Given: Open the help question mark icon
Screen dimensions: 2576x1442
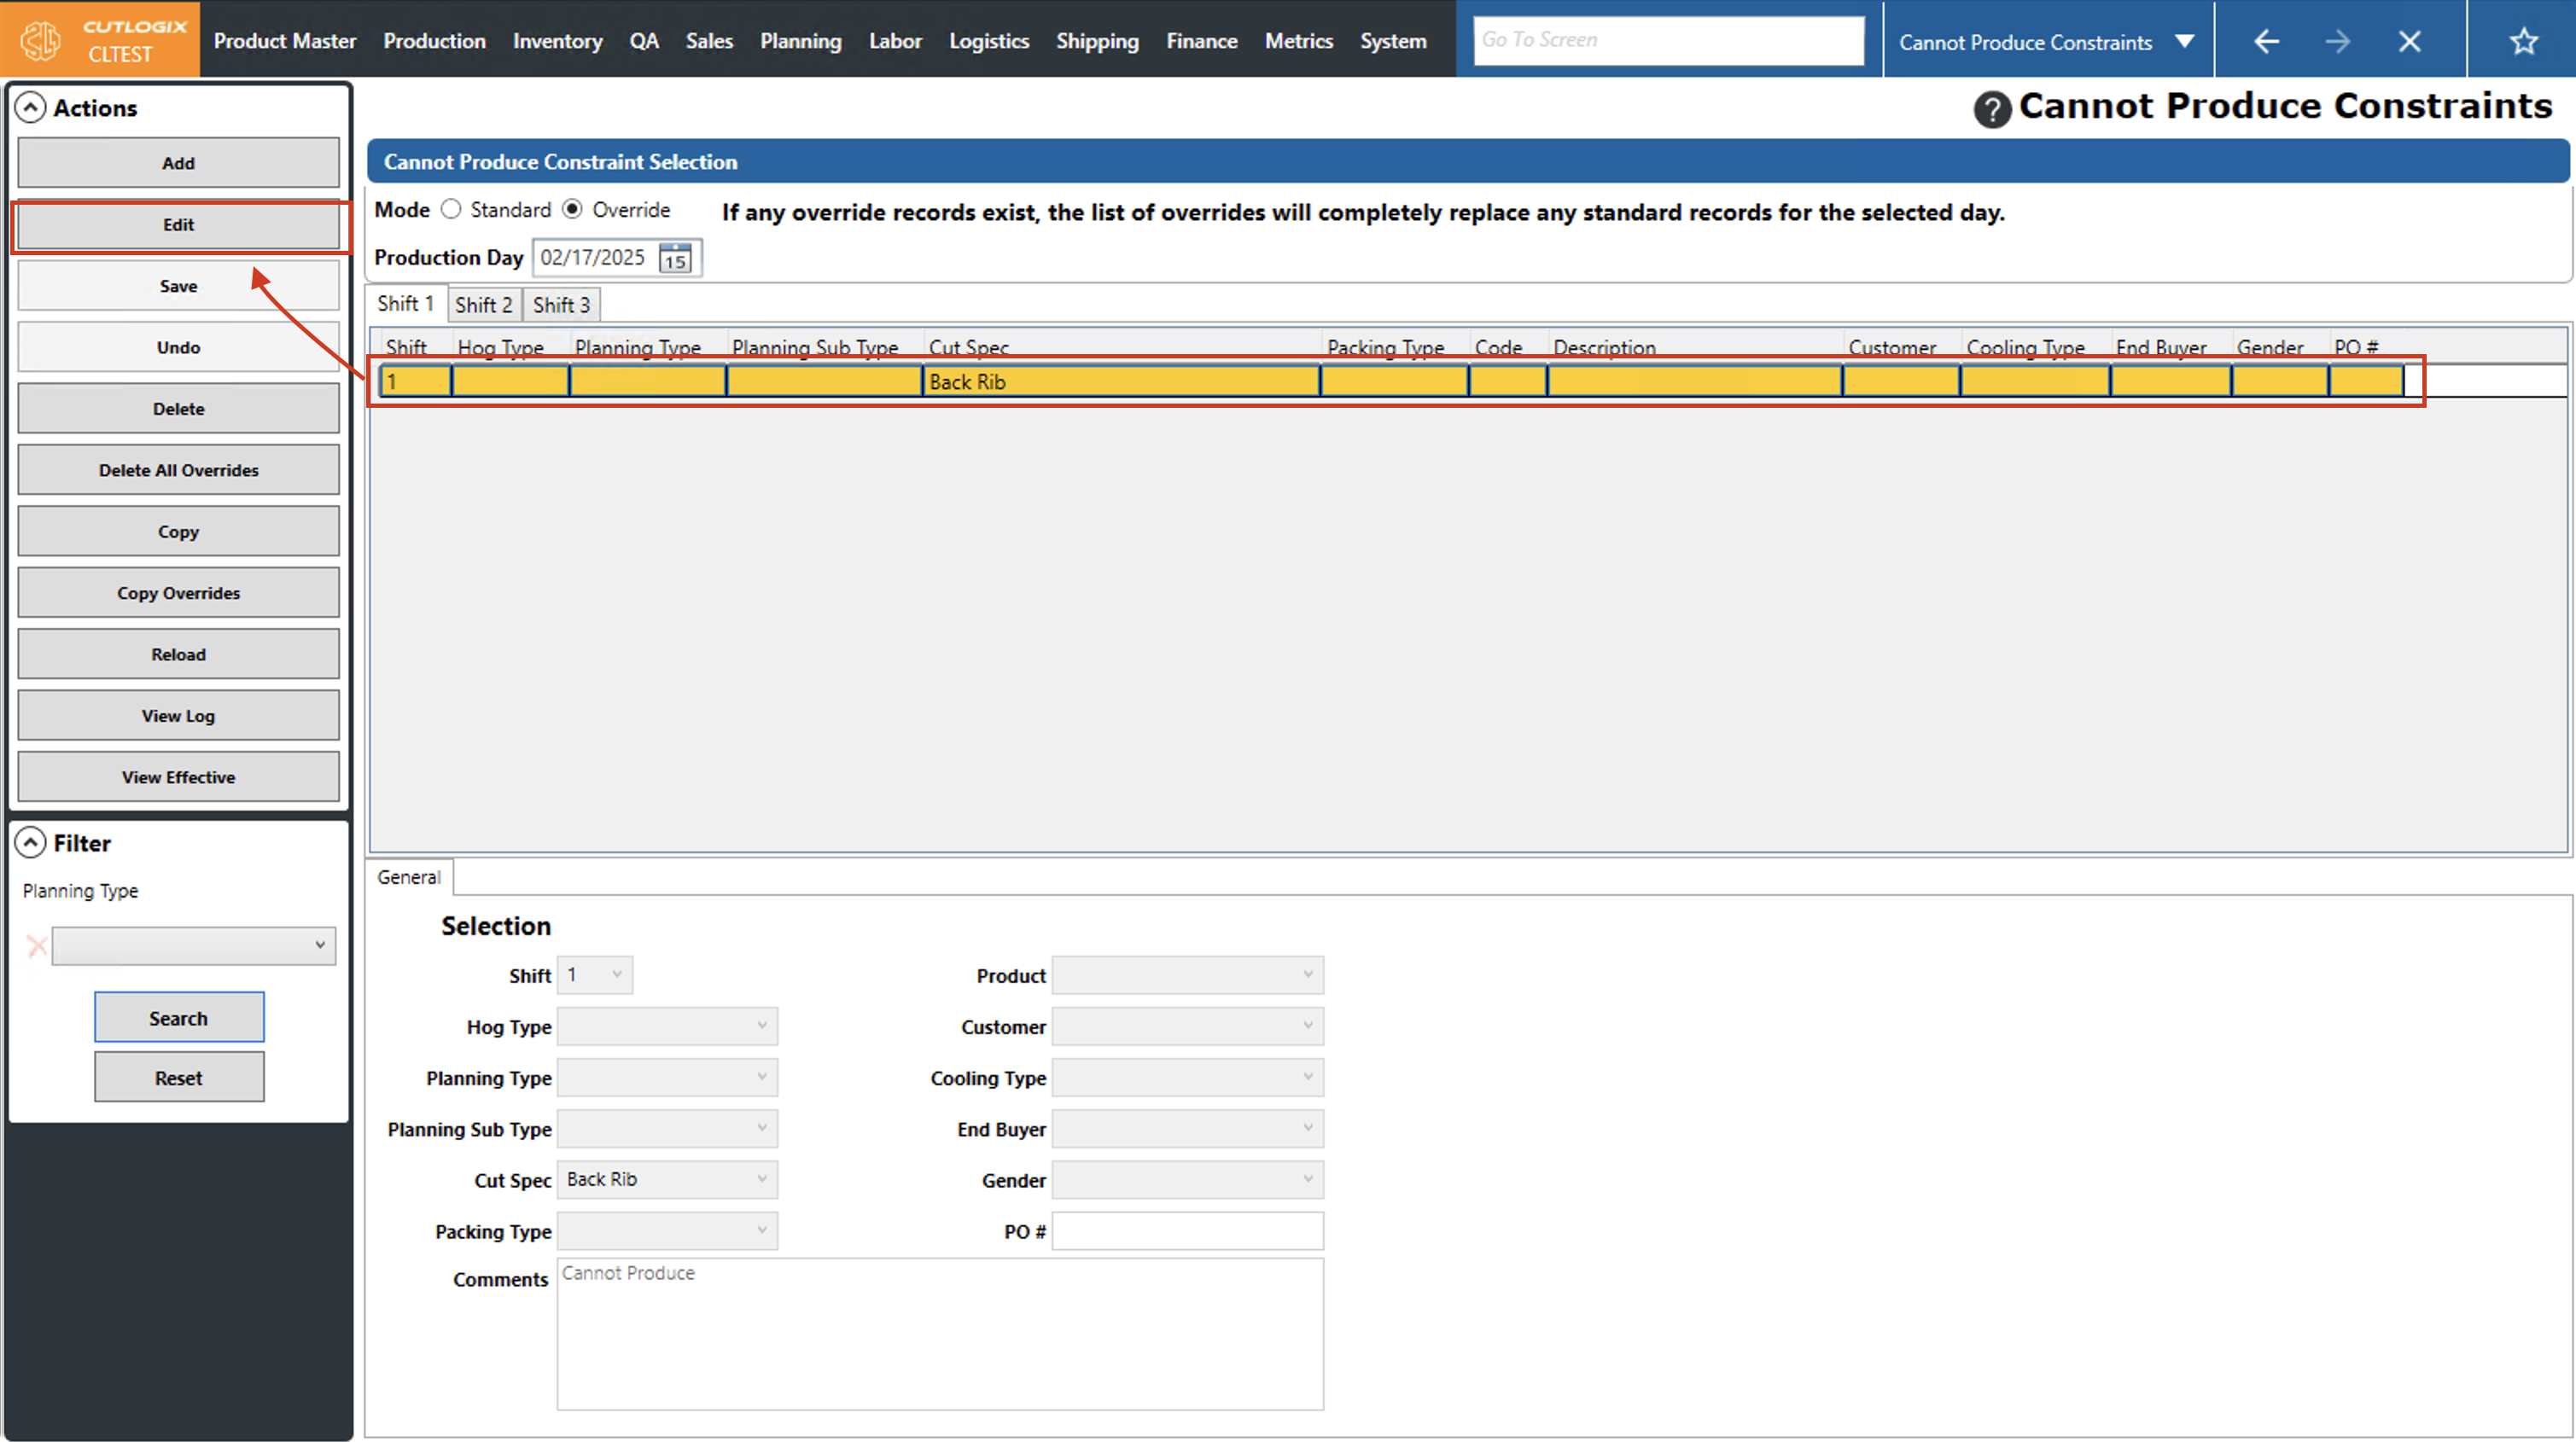Looking at the screenshot, I should click(x=1991, y=109).
